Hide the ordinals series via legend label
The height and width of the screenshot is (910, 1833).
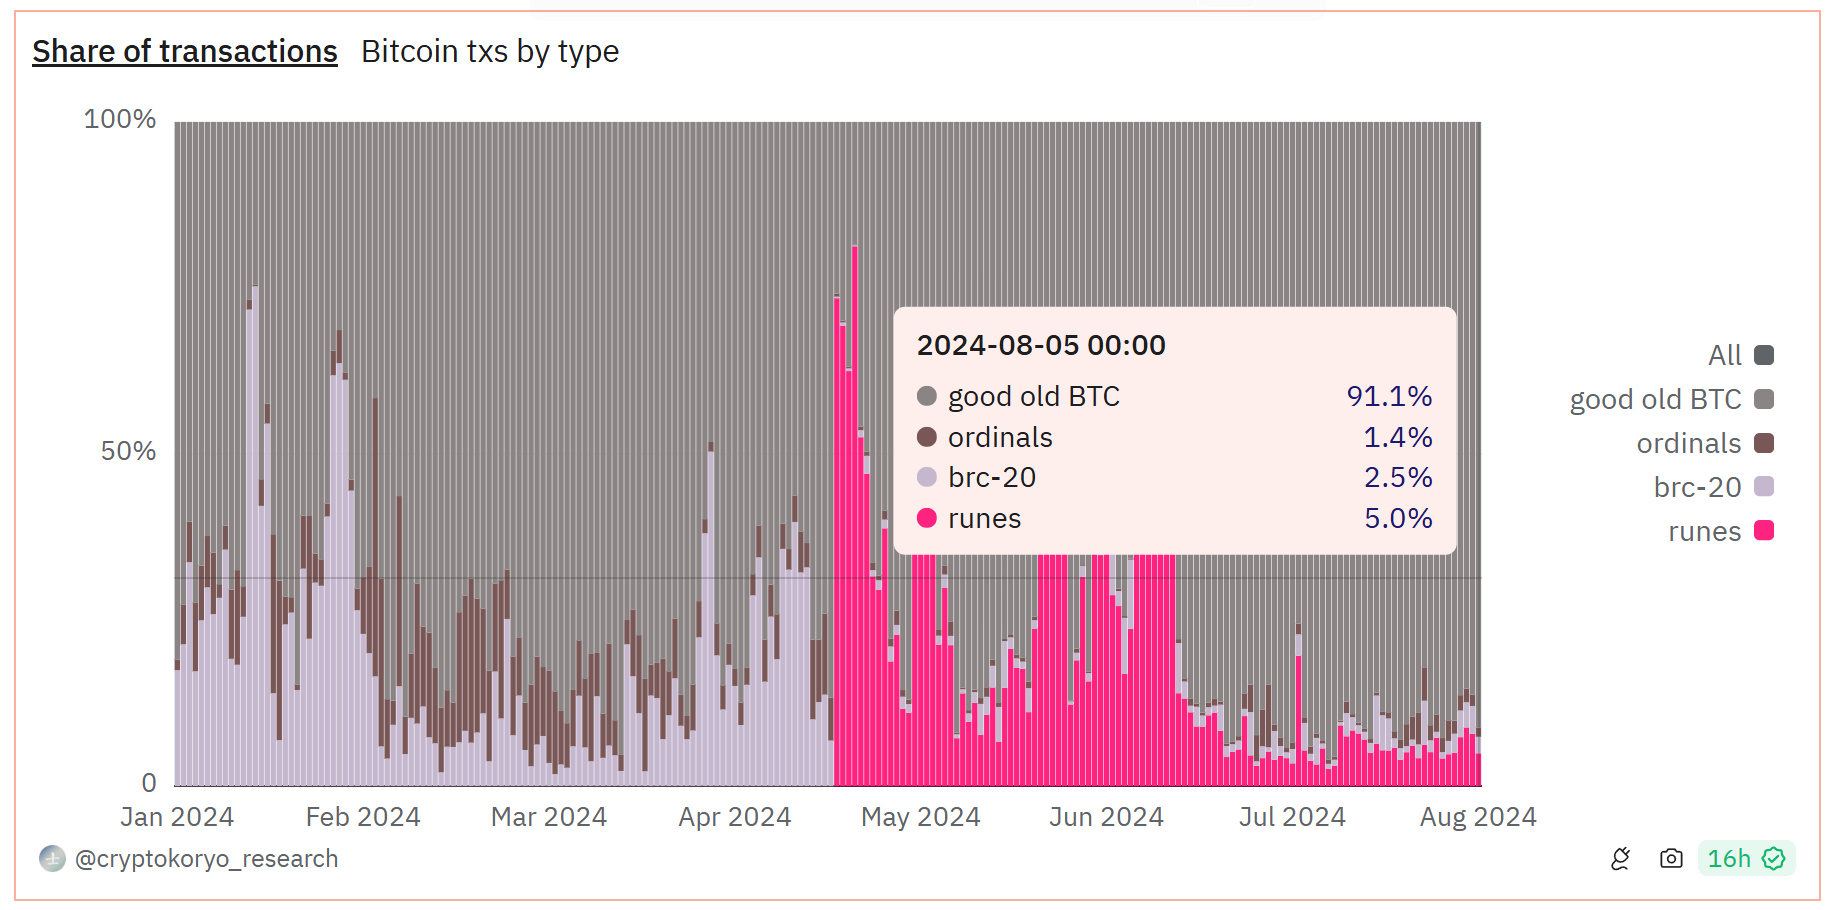(x=1688, y=443)
